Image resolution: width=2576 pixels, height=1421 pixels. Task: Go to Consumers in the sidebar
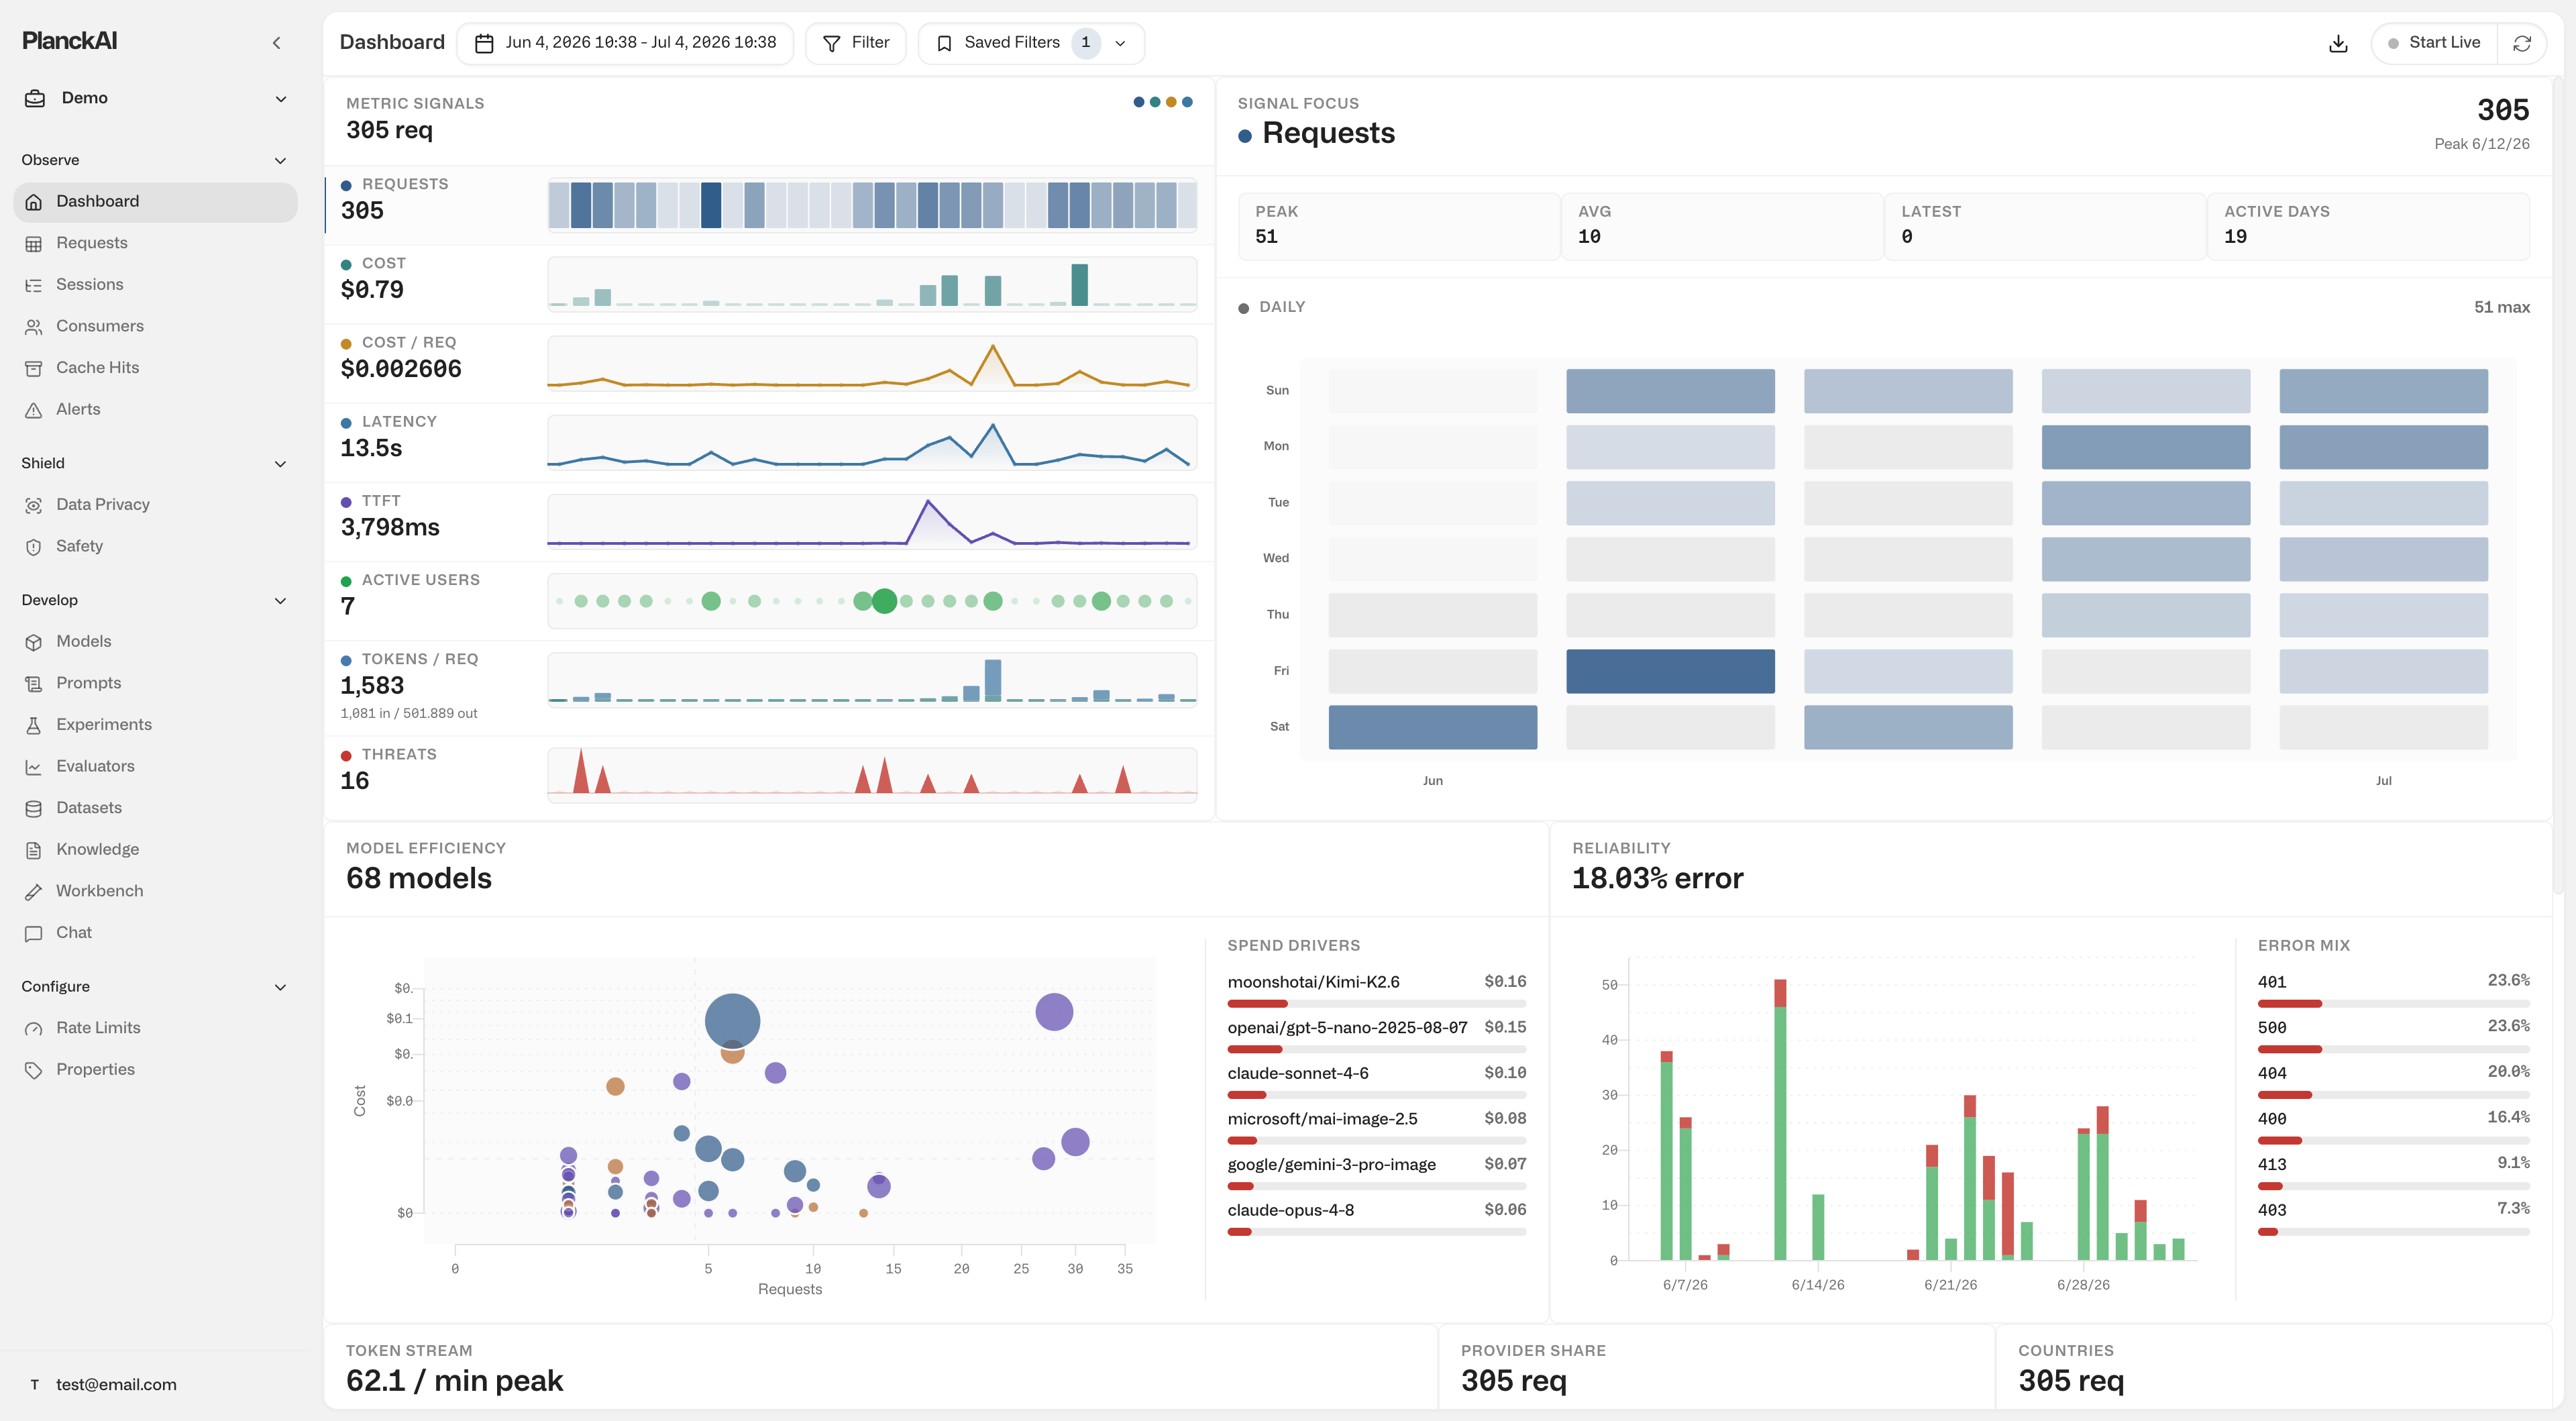(155, 327)
